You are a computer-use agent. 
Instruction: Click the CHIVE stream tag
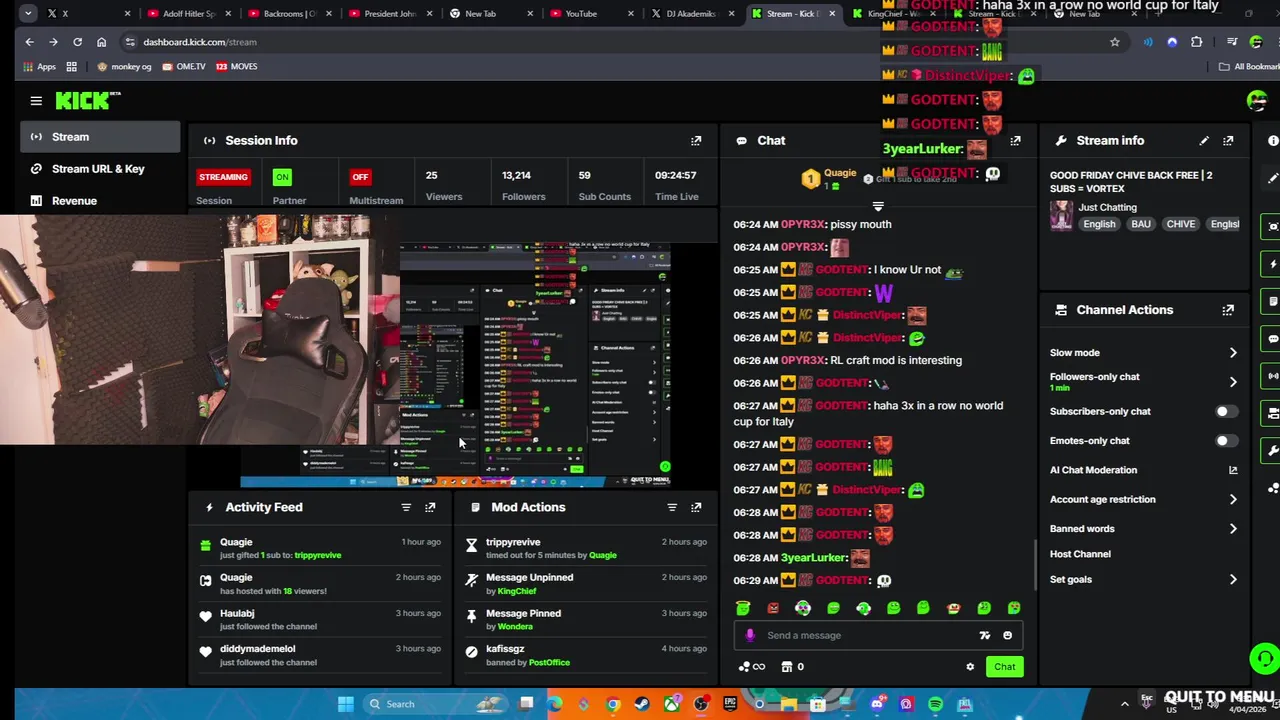click(1180, 224)
